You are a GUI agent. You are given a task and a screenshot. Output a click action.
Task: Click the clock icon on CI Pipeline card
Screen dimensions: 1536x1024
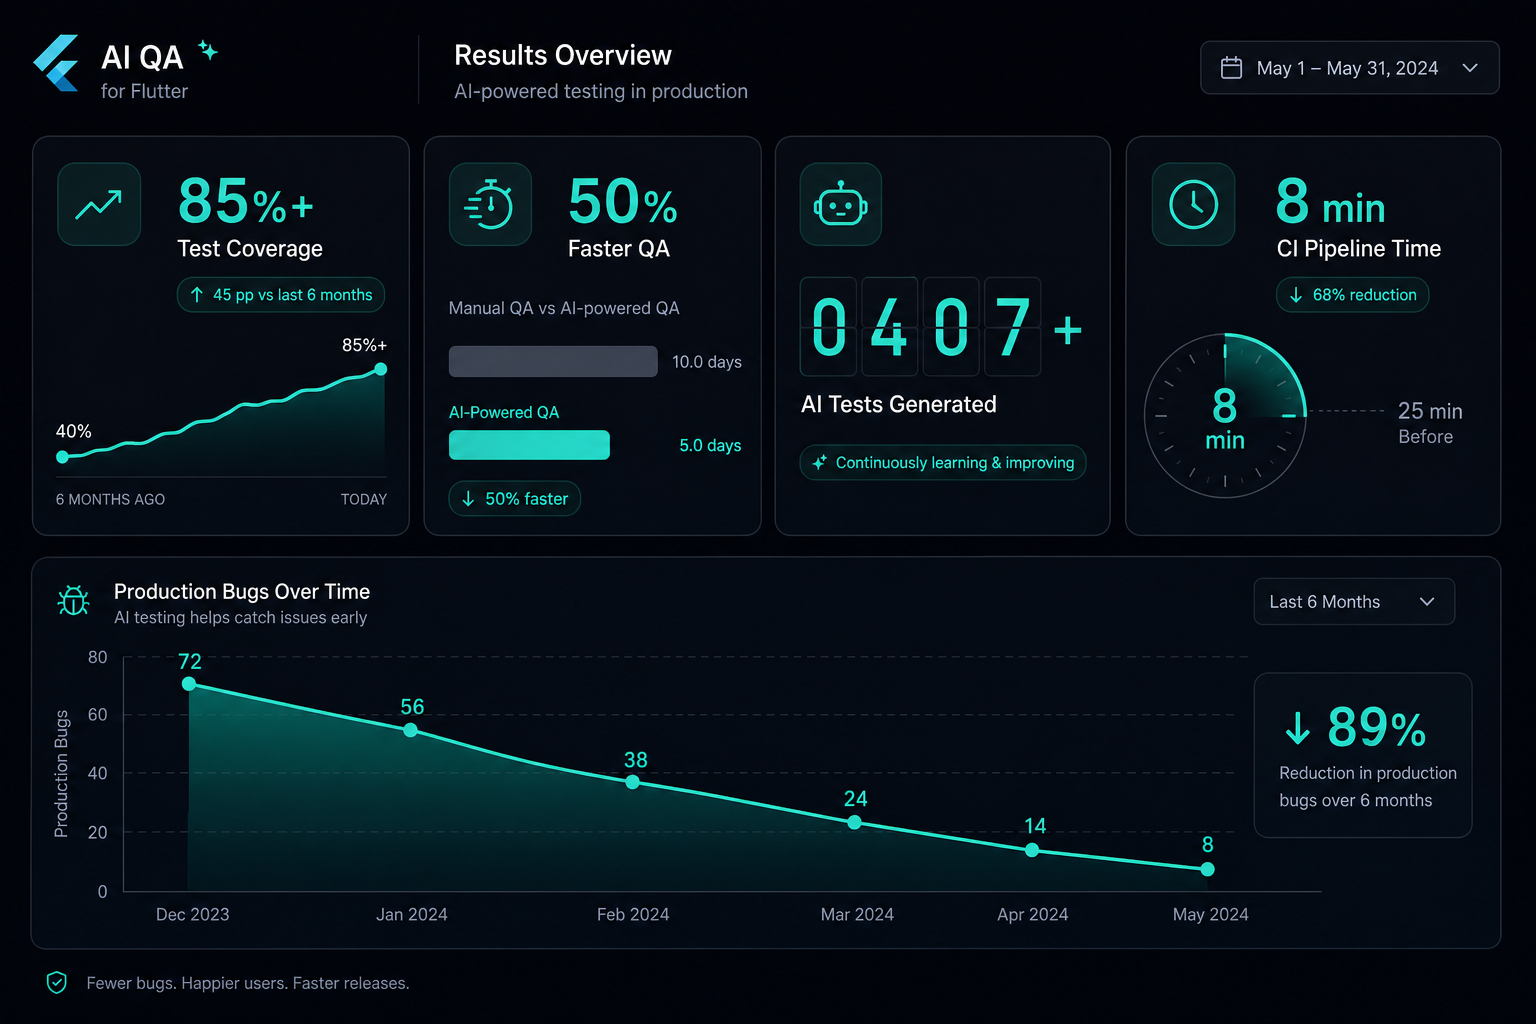[1193, 204]
